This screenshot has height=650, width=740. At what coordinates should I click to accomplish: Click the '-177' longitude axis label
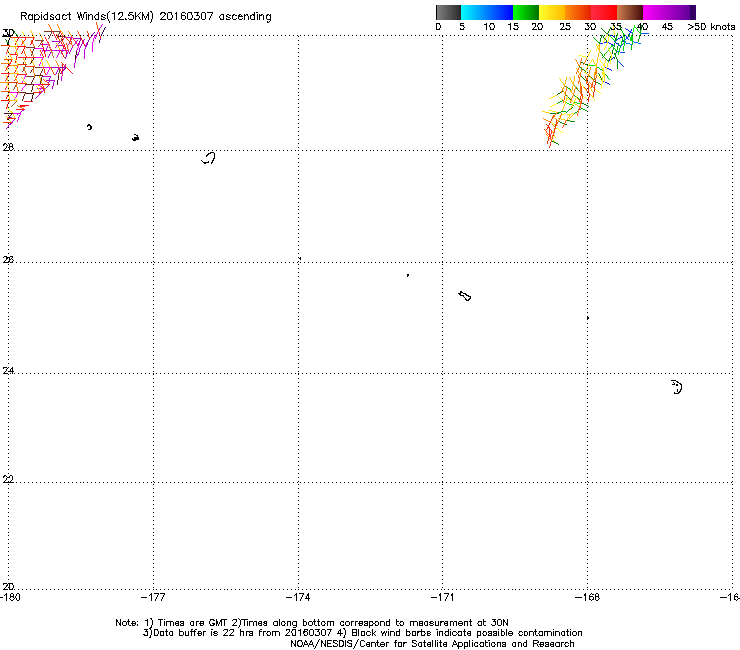[x=153, y=597]
